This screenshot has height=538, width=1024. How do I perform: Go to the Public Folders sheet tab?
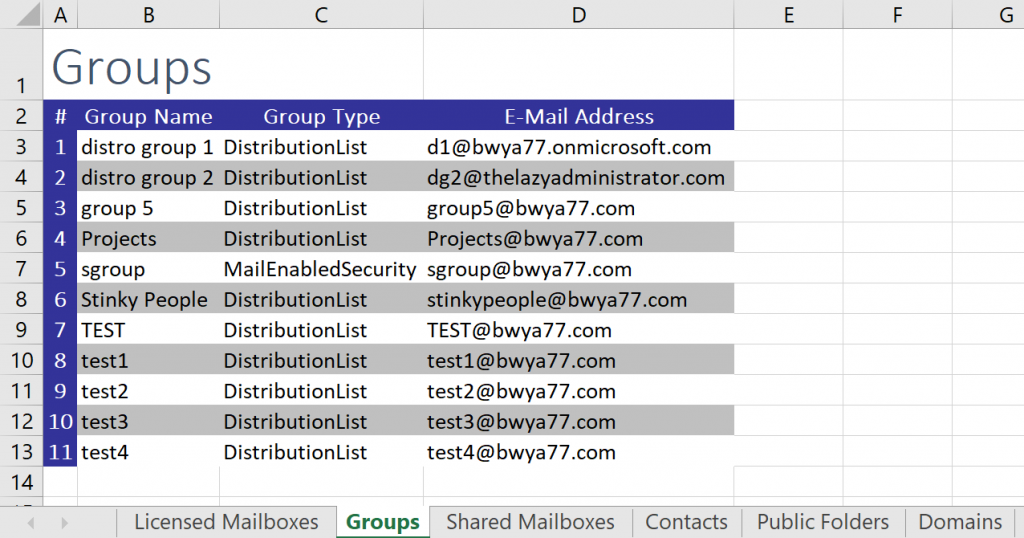pyautogui.click(x=823, y=522)
